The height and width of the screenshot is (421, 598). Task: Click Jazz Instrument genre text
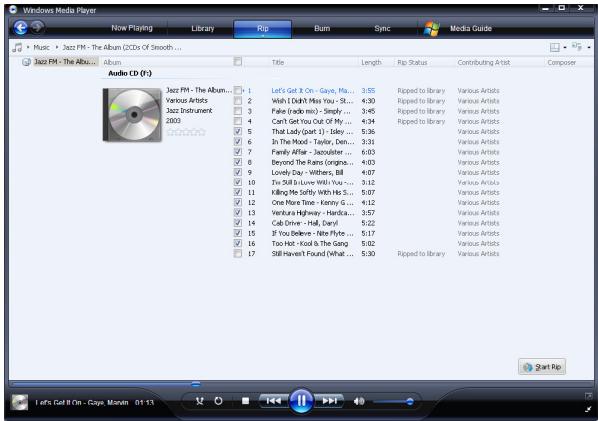(189, 110)
